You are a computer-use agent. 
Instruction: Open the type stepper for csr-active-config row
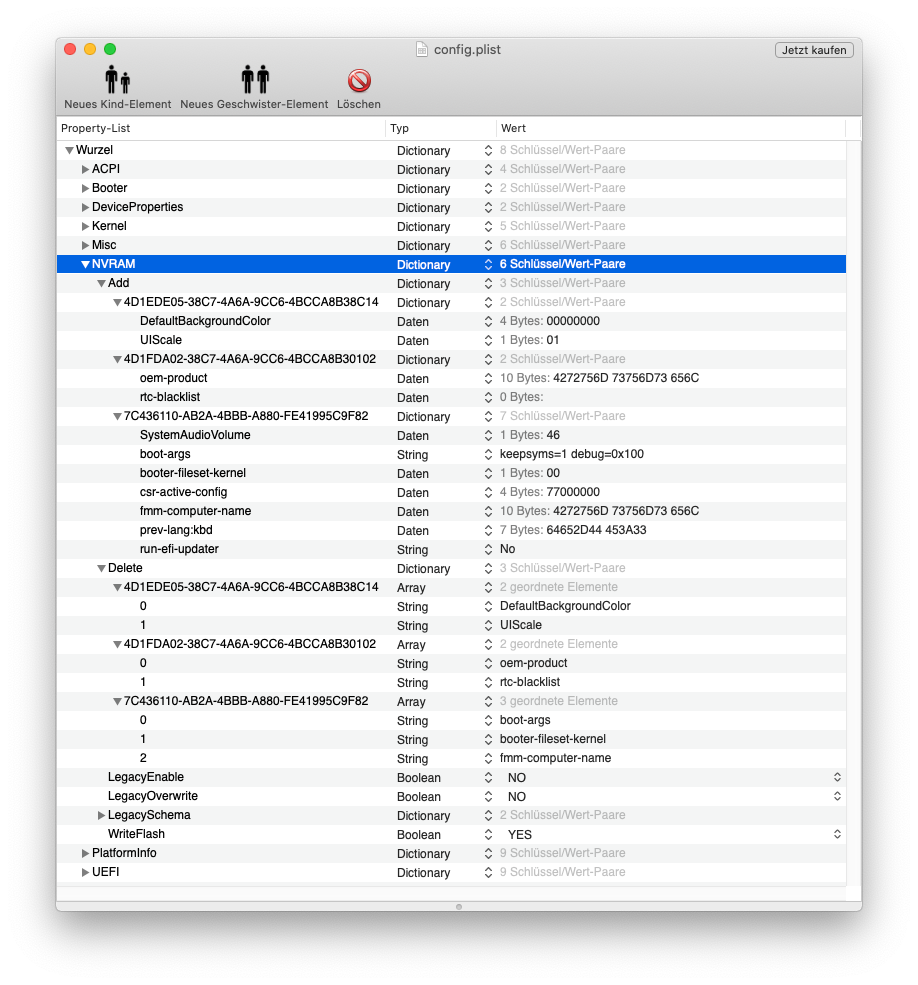click(488, 492)
